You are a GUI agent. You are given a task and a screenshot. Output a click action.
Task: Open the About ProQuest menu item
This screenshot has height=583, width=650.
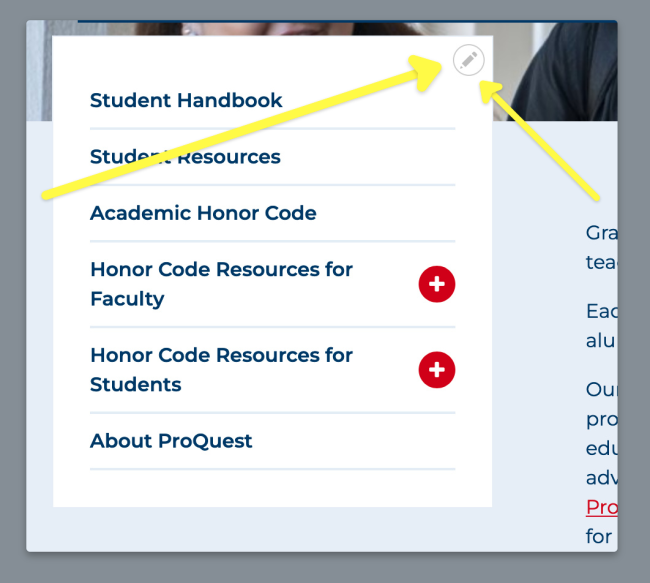click(x=171, y=441)
